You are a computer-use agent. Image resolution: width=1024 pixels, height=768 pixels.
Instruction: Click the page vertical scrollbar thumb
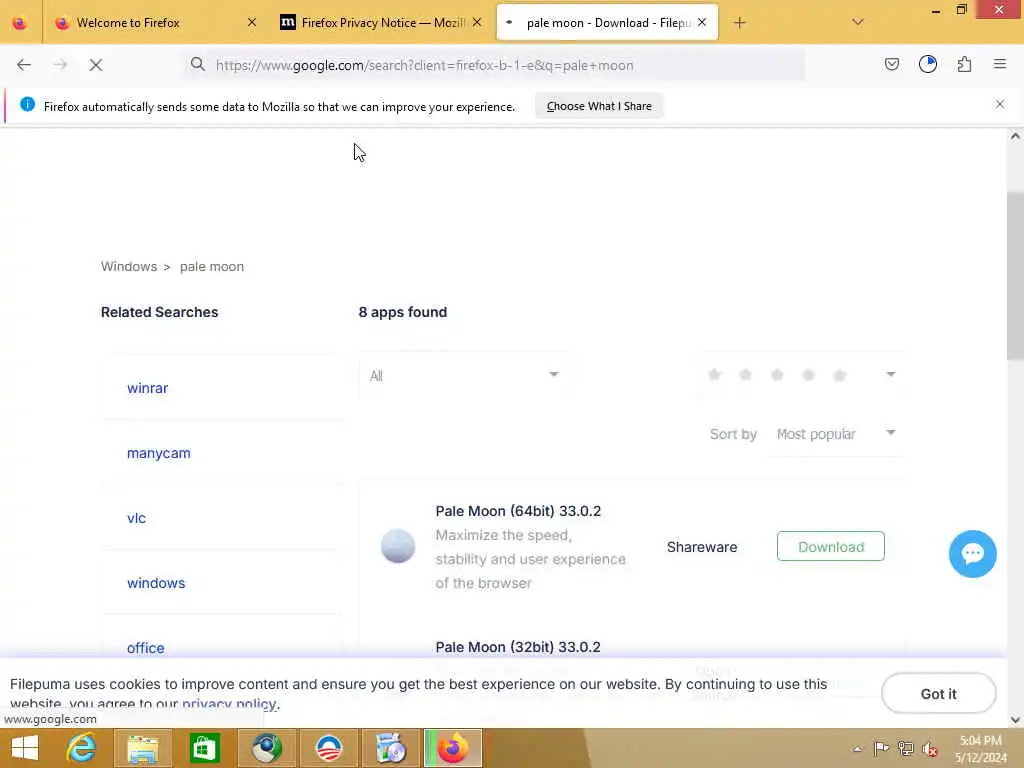pyautogui.click(x=1015, y=276)
